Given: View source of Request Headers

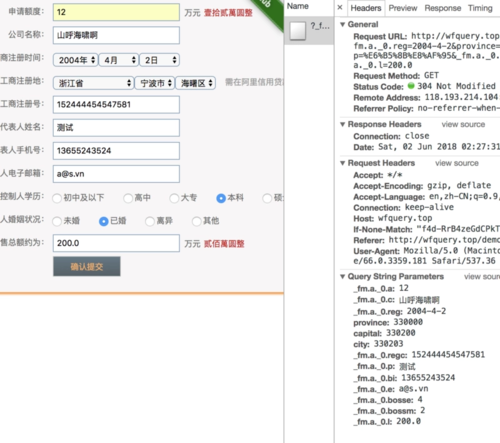Looking at the screenshot, I should point(457,163).
